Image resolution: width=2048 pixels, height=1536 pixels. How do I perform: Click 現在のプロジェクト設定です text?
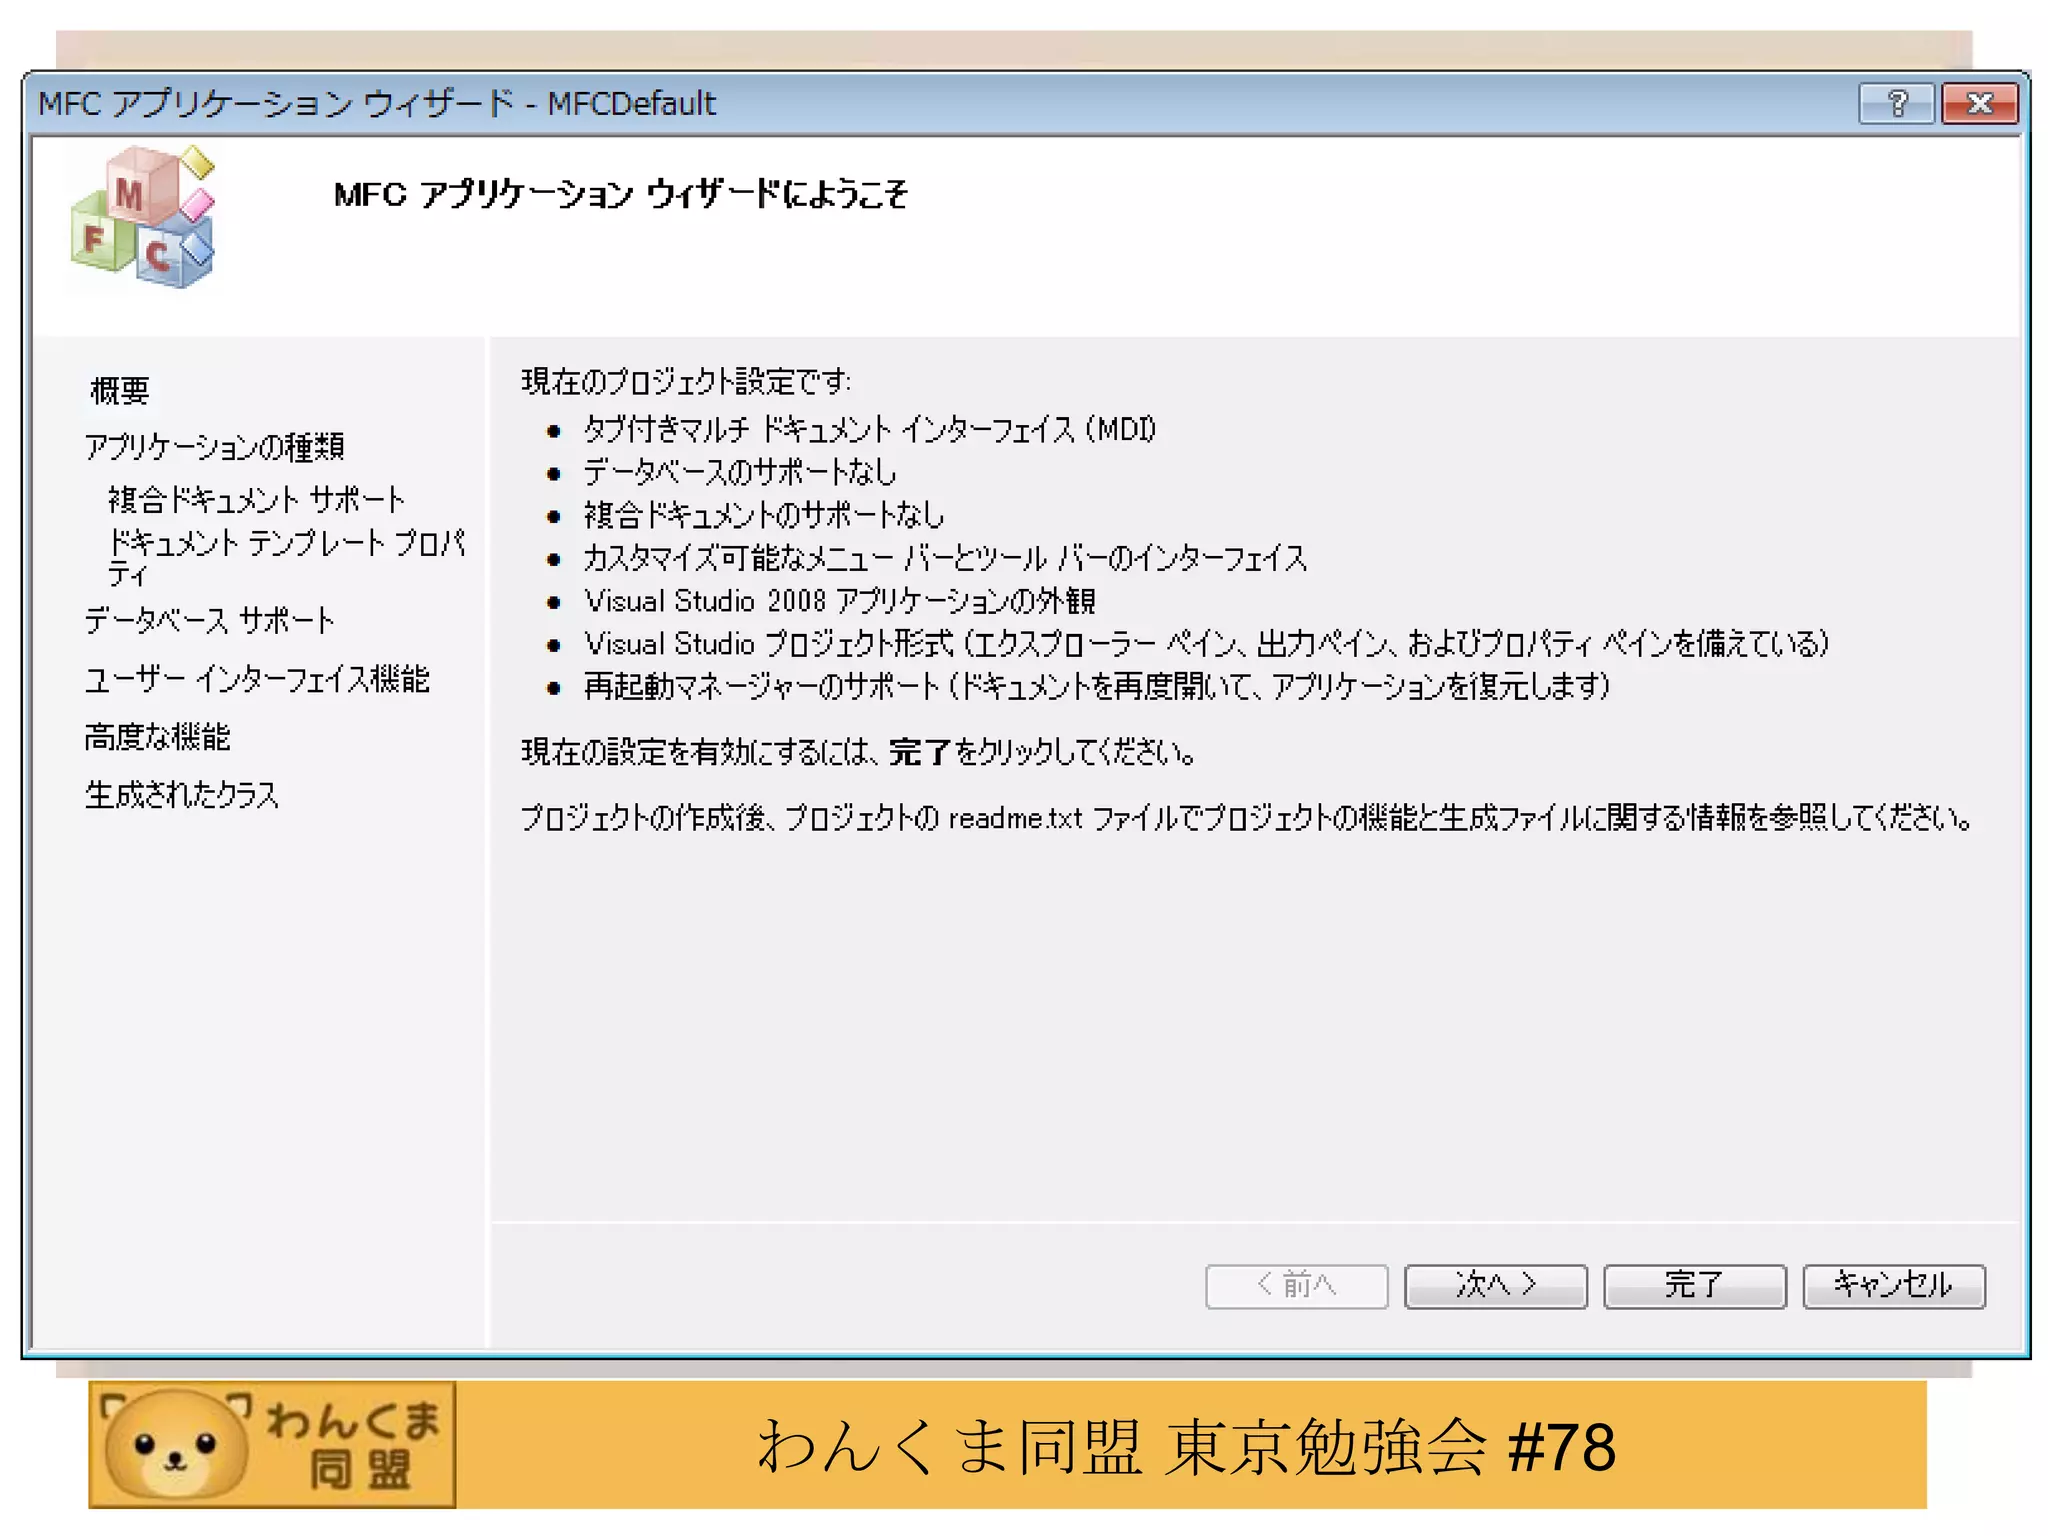[x=686, y=381]
